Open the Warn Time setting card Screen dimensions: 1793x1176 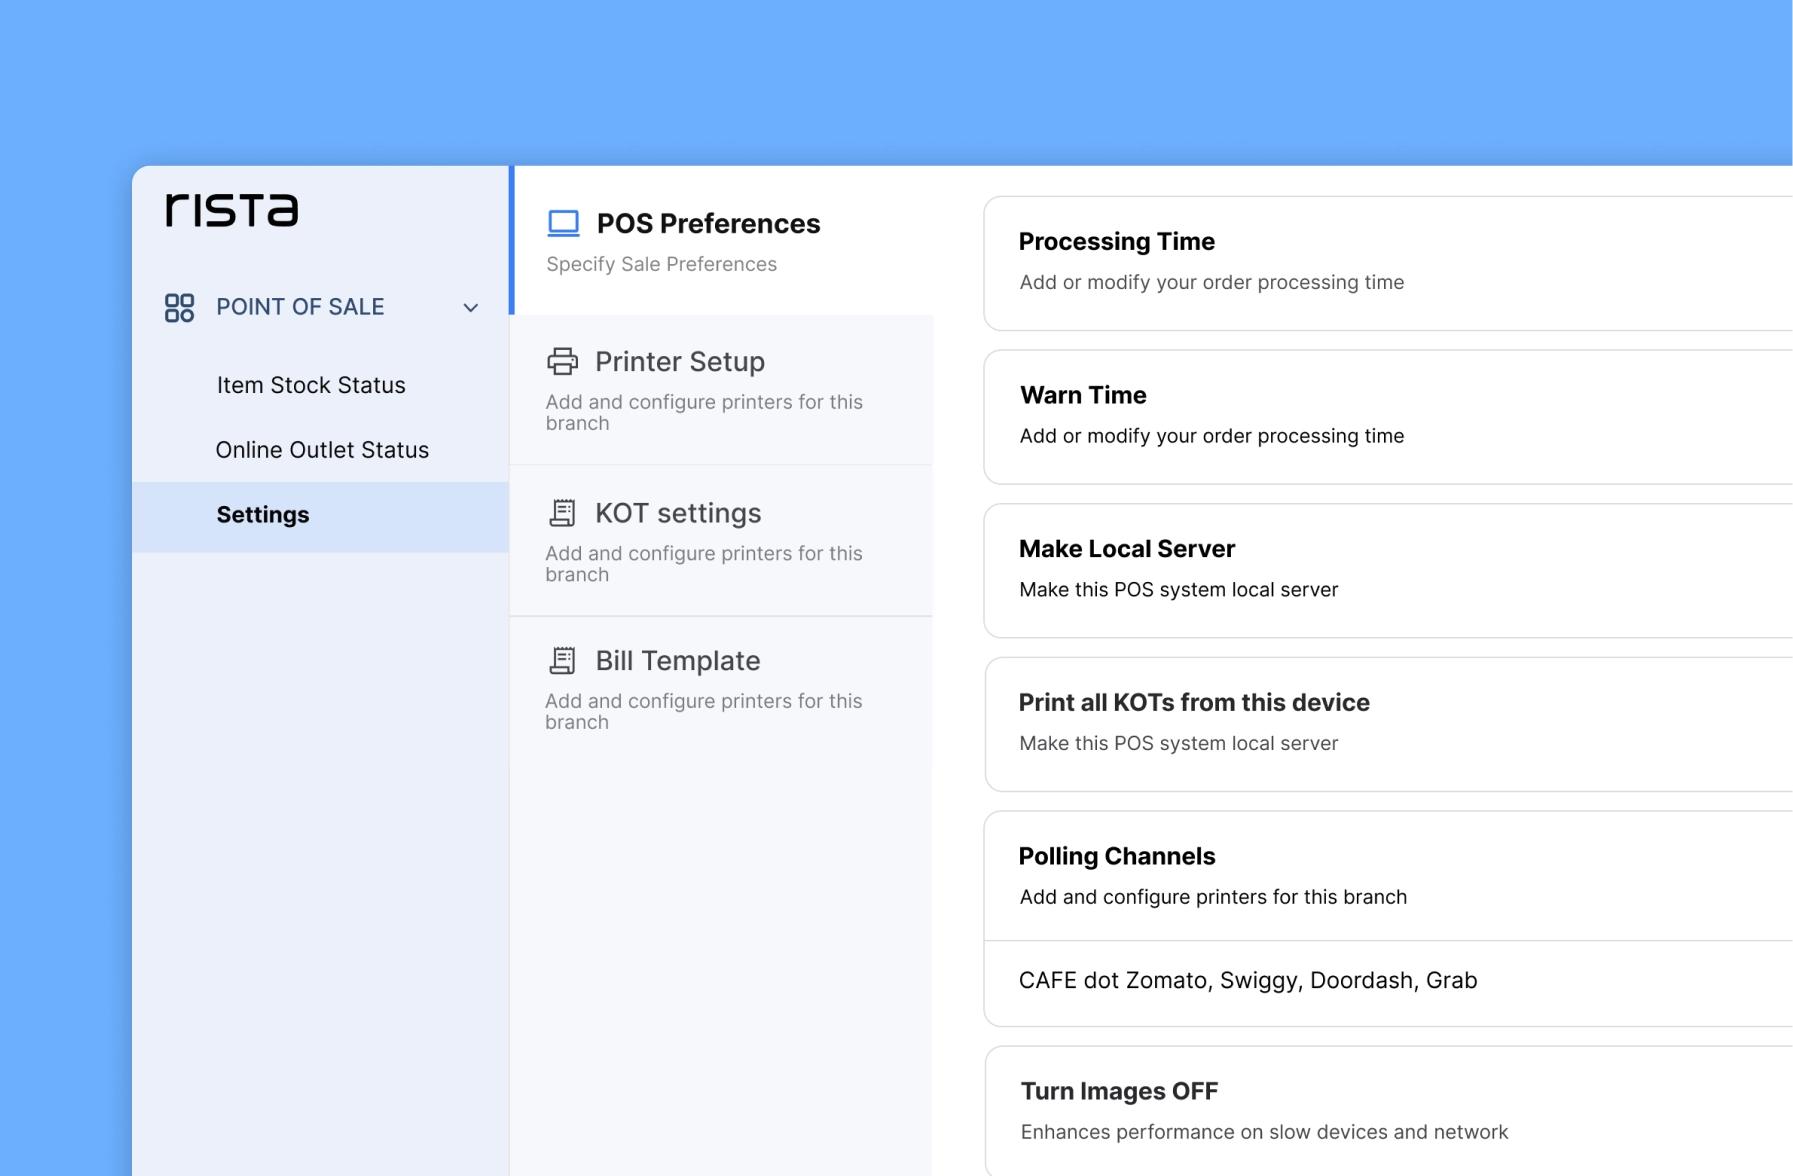tap(1388, 416)
